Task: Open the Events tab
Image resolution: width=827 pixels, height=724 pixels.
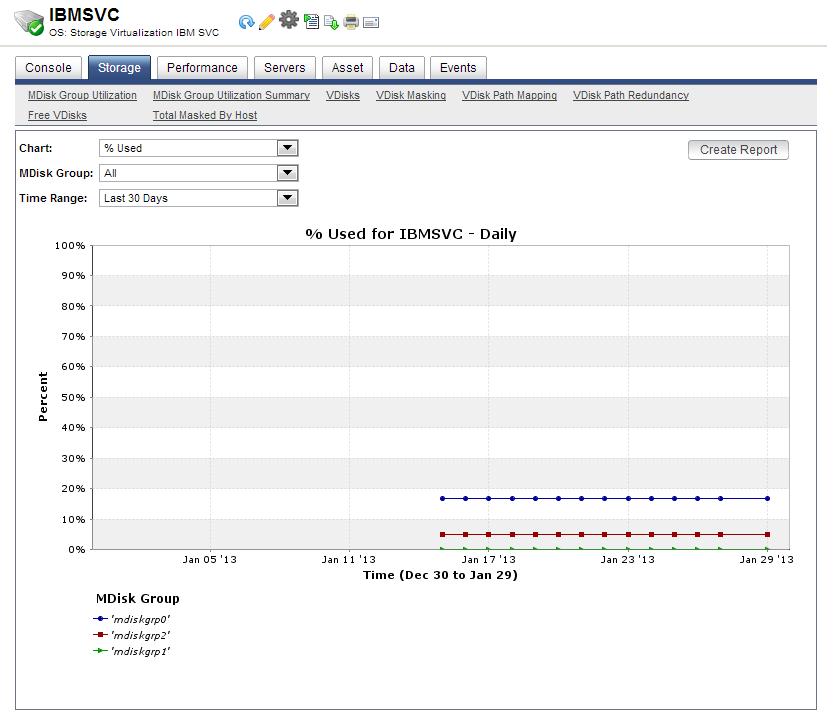Action: pyautogui.click(x=458, y=67)
